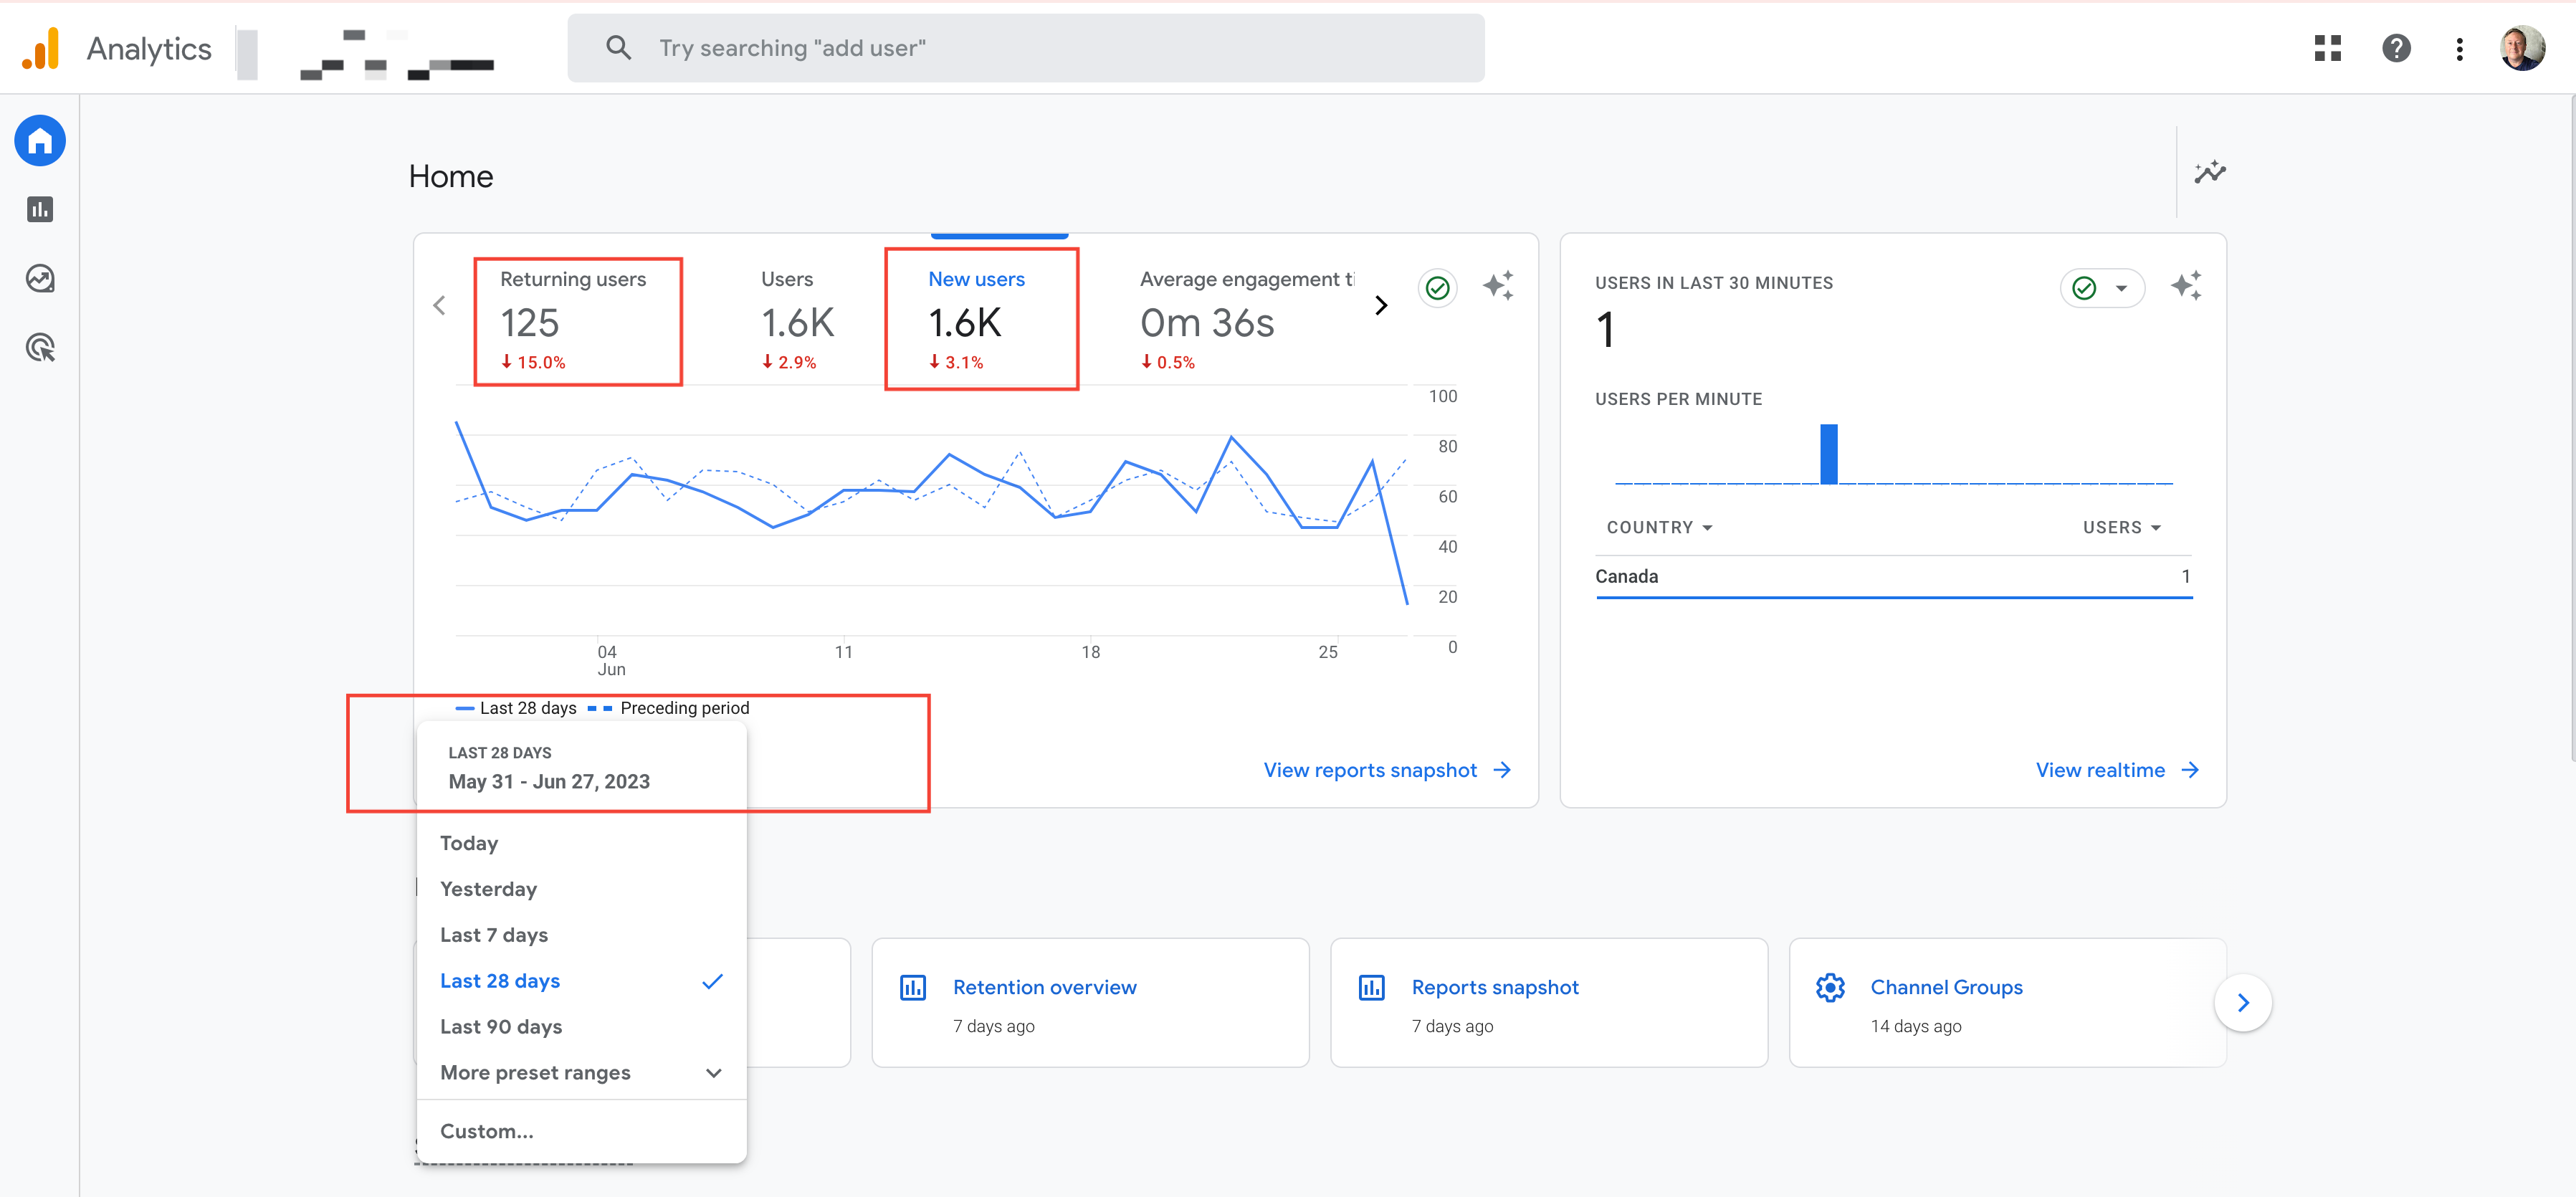Click the green data quality check icon on overview card
This screenshot has width=2576, height=1197.
[1438, 289]
